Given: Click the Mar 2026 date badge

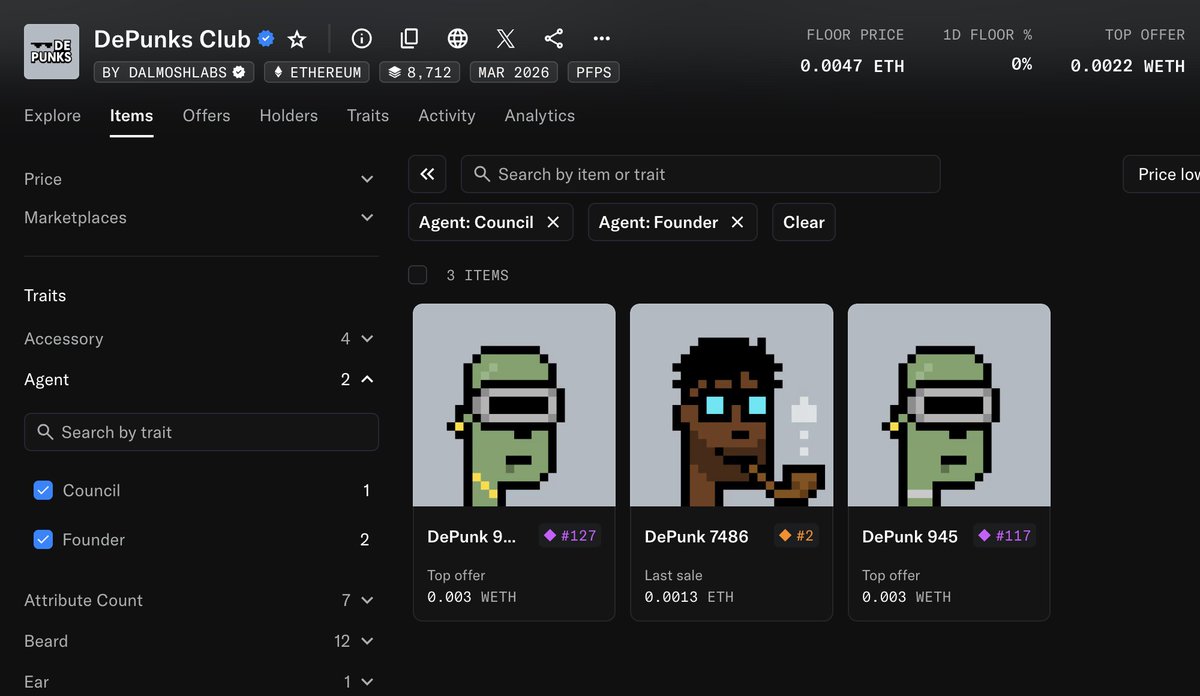Looking at the screenshot, I should tap(514, 73).
